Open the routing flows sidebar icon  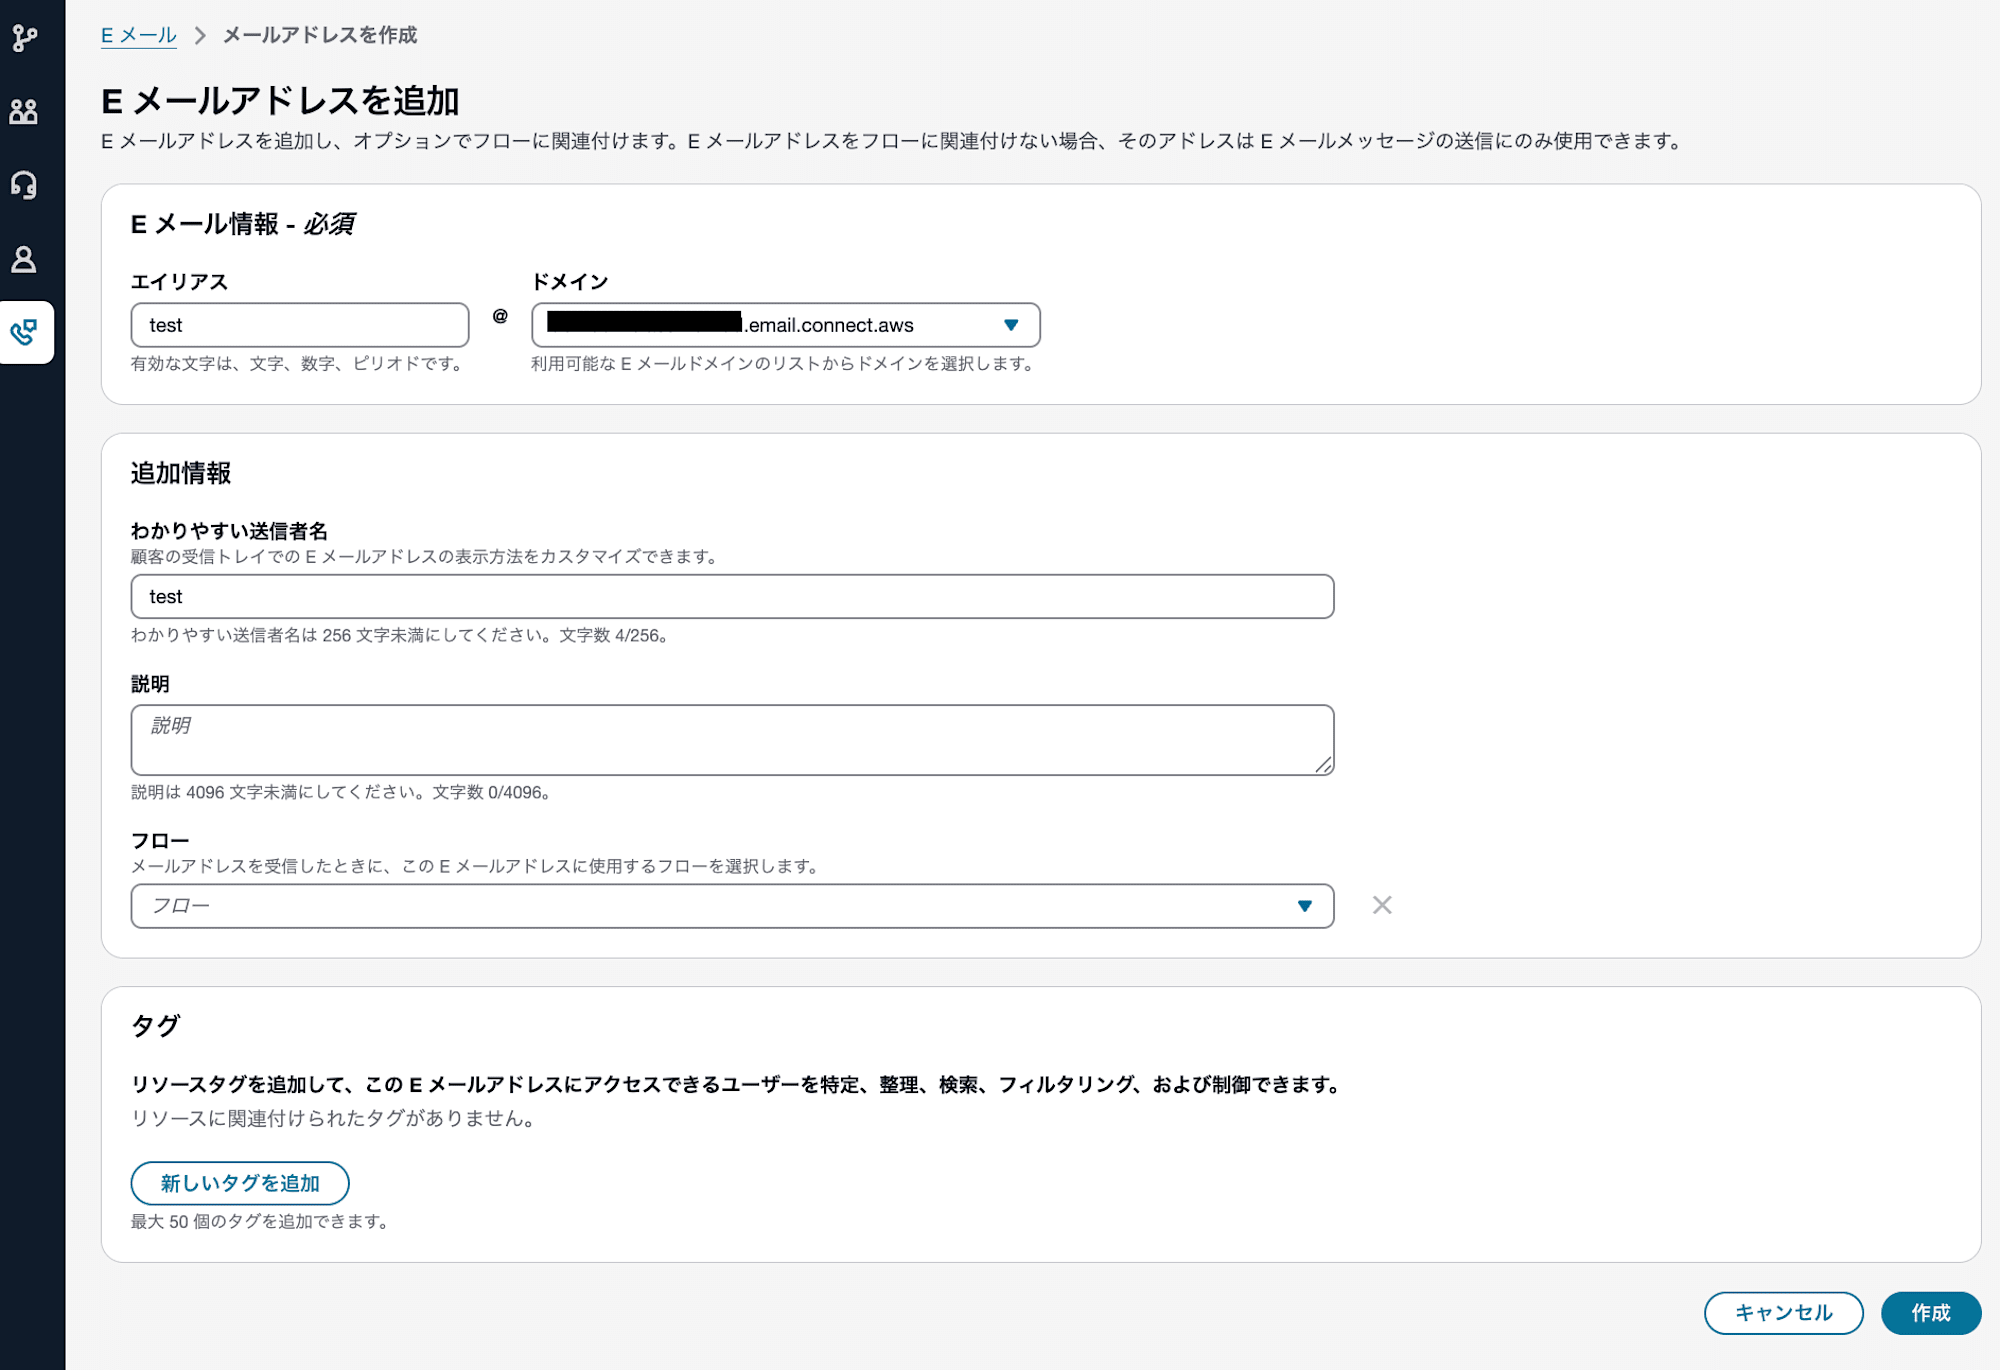click(x=24, y=38)
